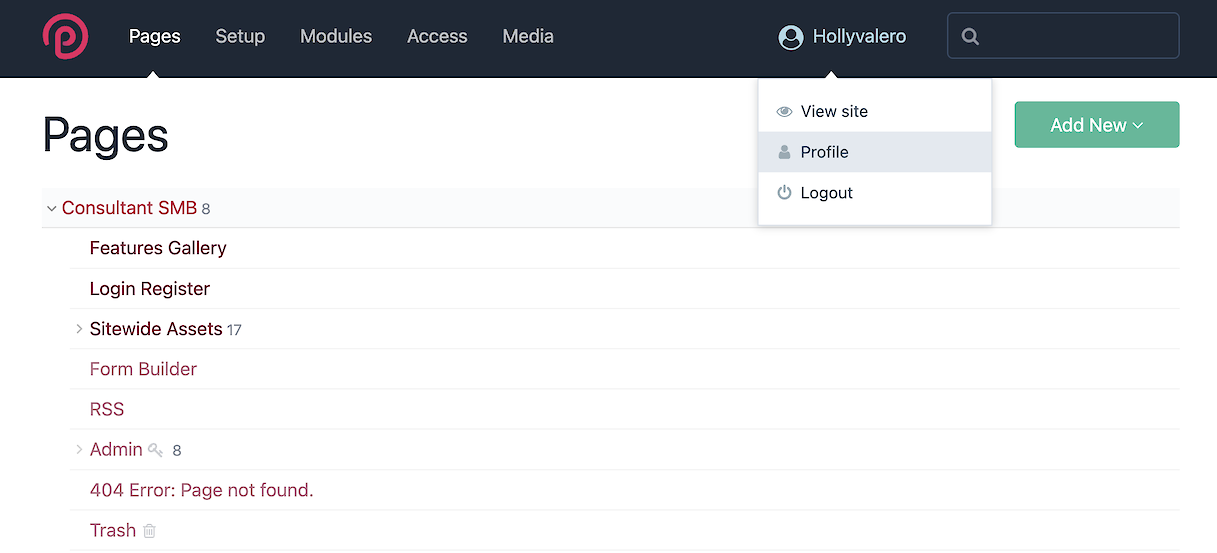Open the Media menu
This screenshot has height=553, width=1217.
[528, 37]
